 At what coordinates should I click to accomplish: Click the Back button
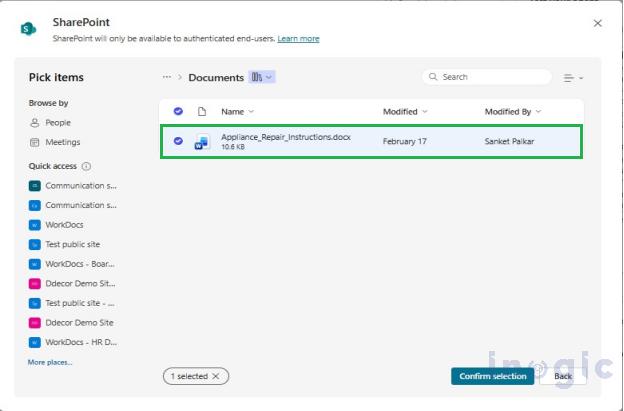coord(563,376)
